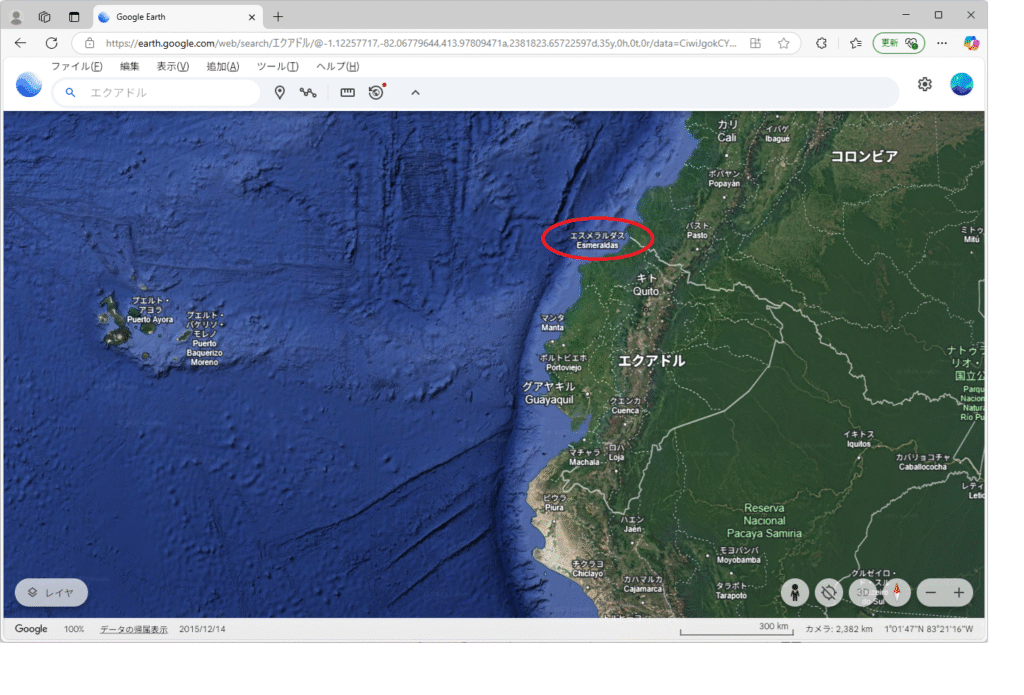Go back with the browser back arrow
Viewport: 1024px width, 695px height.
coord(20,43)
